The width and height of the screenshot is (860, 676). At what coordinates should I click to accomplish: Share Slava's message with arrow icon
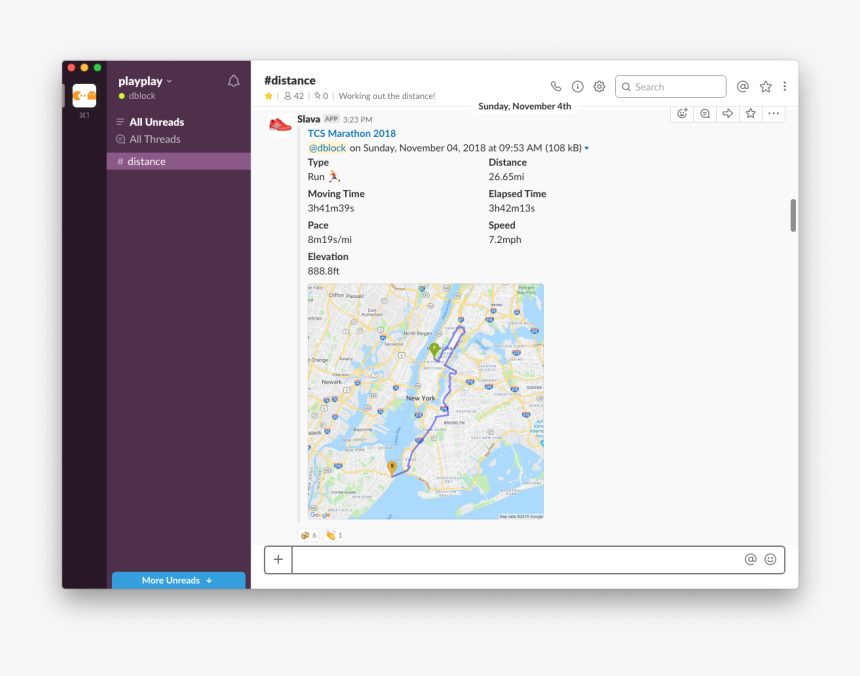pos(728,113)
